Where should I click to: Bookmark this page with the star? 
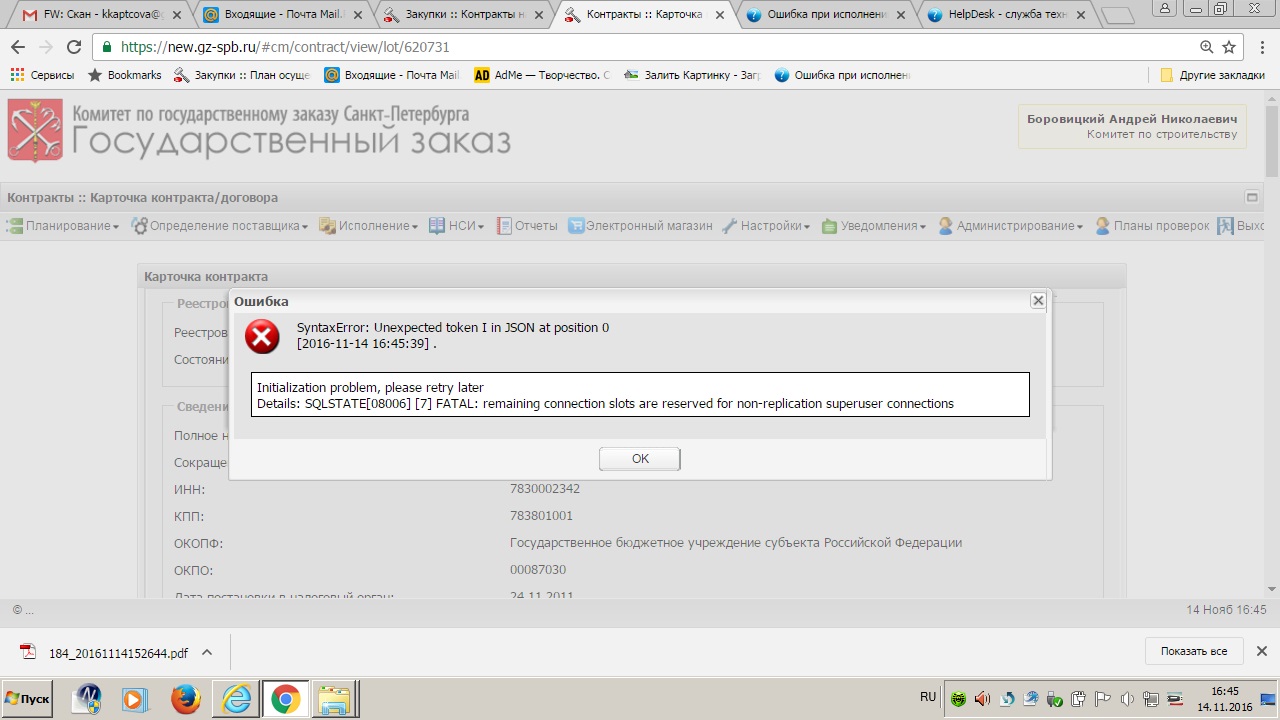click(1229, 47)
